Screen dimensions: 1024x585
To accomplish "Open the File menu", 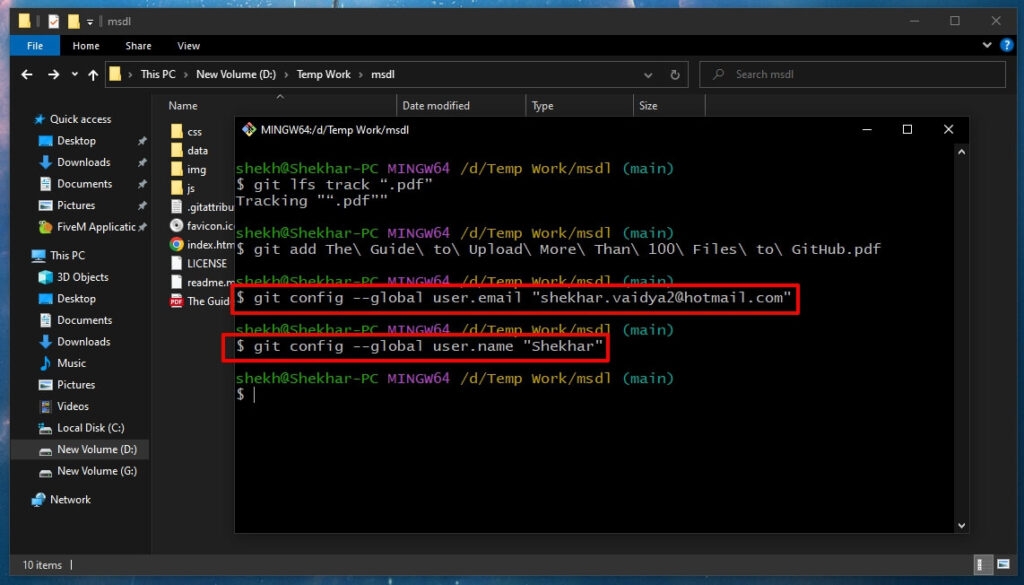I will (x=35, y=46).
